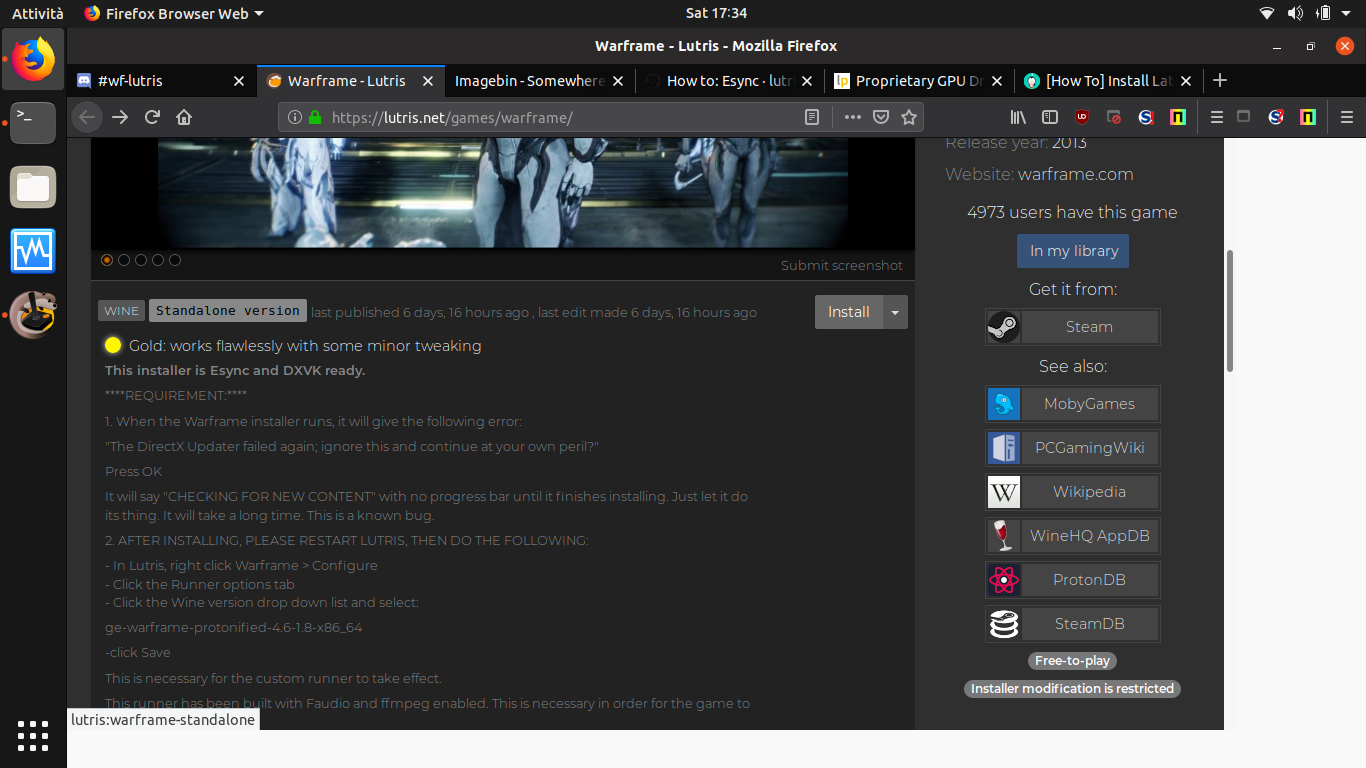Viewport: 1366px width, 768px height.
Task: Switch to the #wf-lutris tab
Action: pyautogui.click(x=162, y=81)
